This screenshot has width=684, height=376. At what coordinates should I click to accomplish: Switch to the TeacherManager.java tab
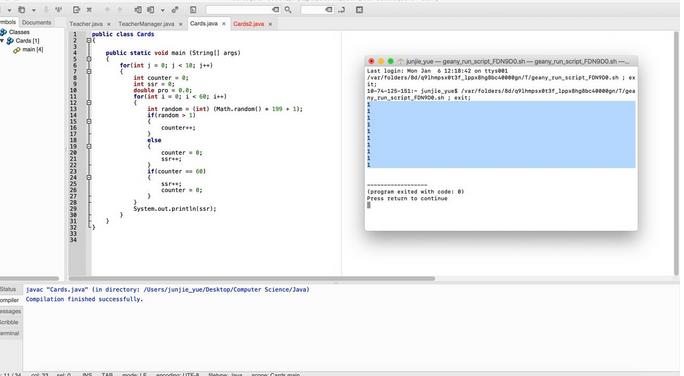(146, 24)
